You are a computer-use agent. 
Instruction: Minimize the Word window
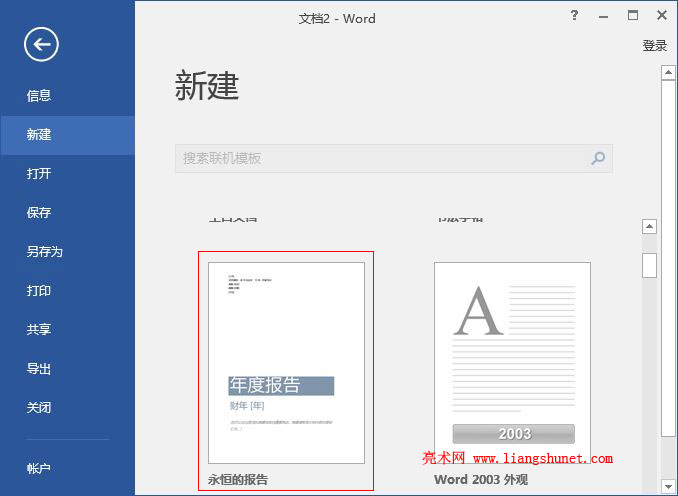(x=604, y=16)
